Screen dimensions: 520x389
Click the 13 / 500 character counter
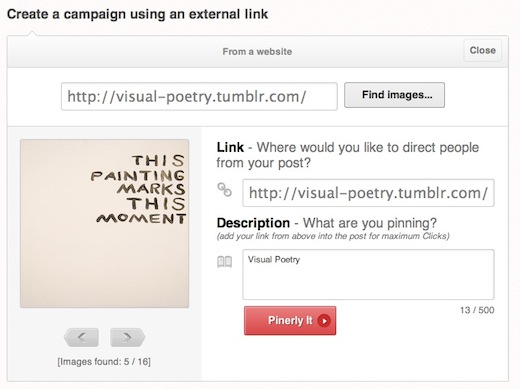coord(477,310)
